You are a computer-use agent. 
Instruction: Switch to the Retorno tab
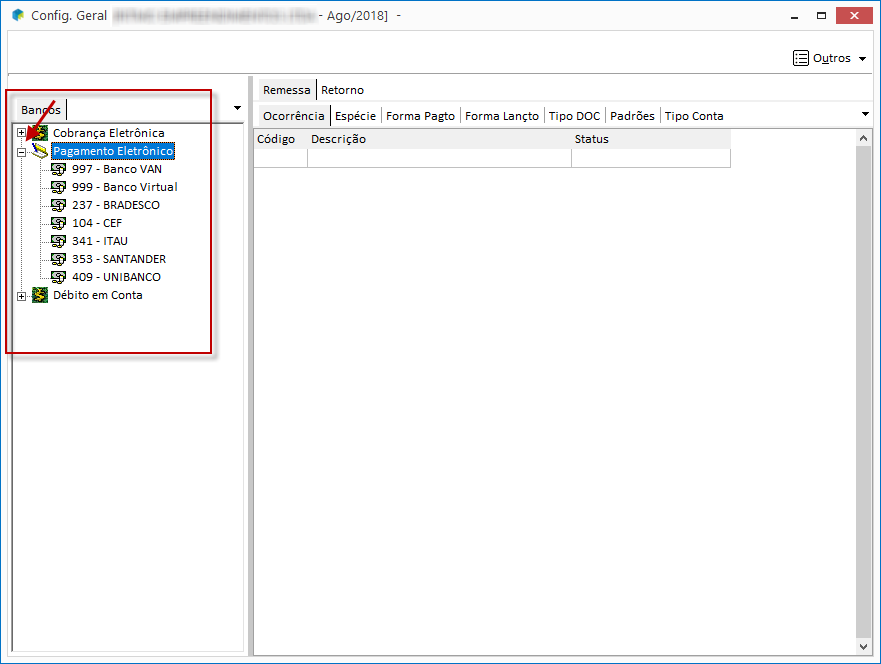(x=342, y=90)
